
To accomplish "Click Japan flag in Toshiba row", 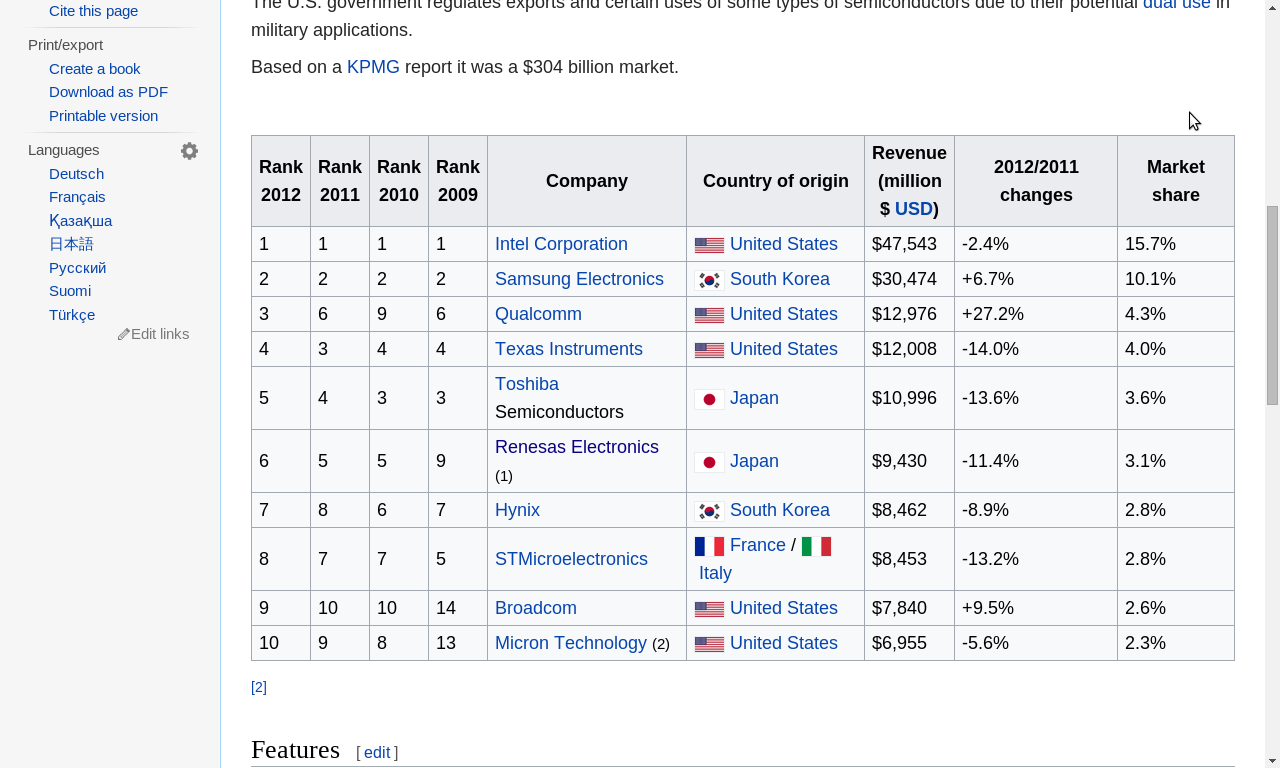I will [709, 399].
